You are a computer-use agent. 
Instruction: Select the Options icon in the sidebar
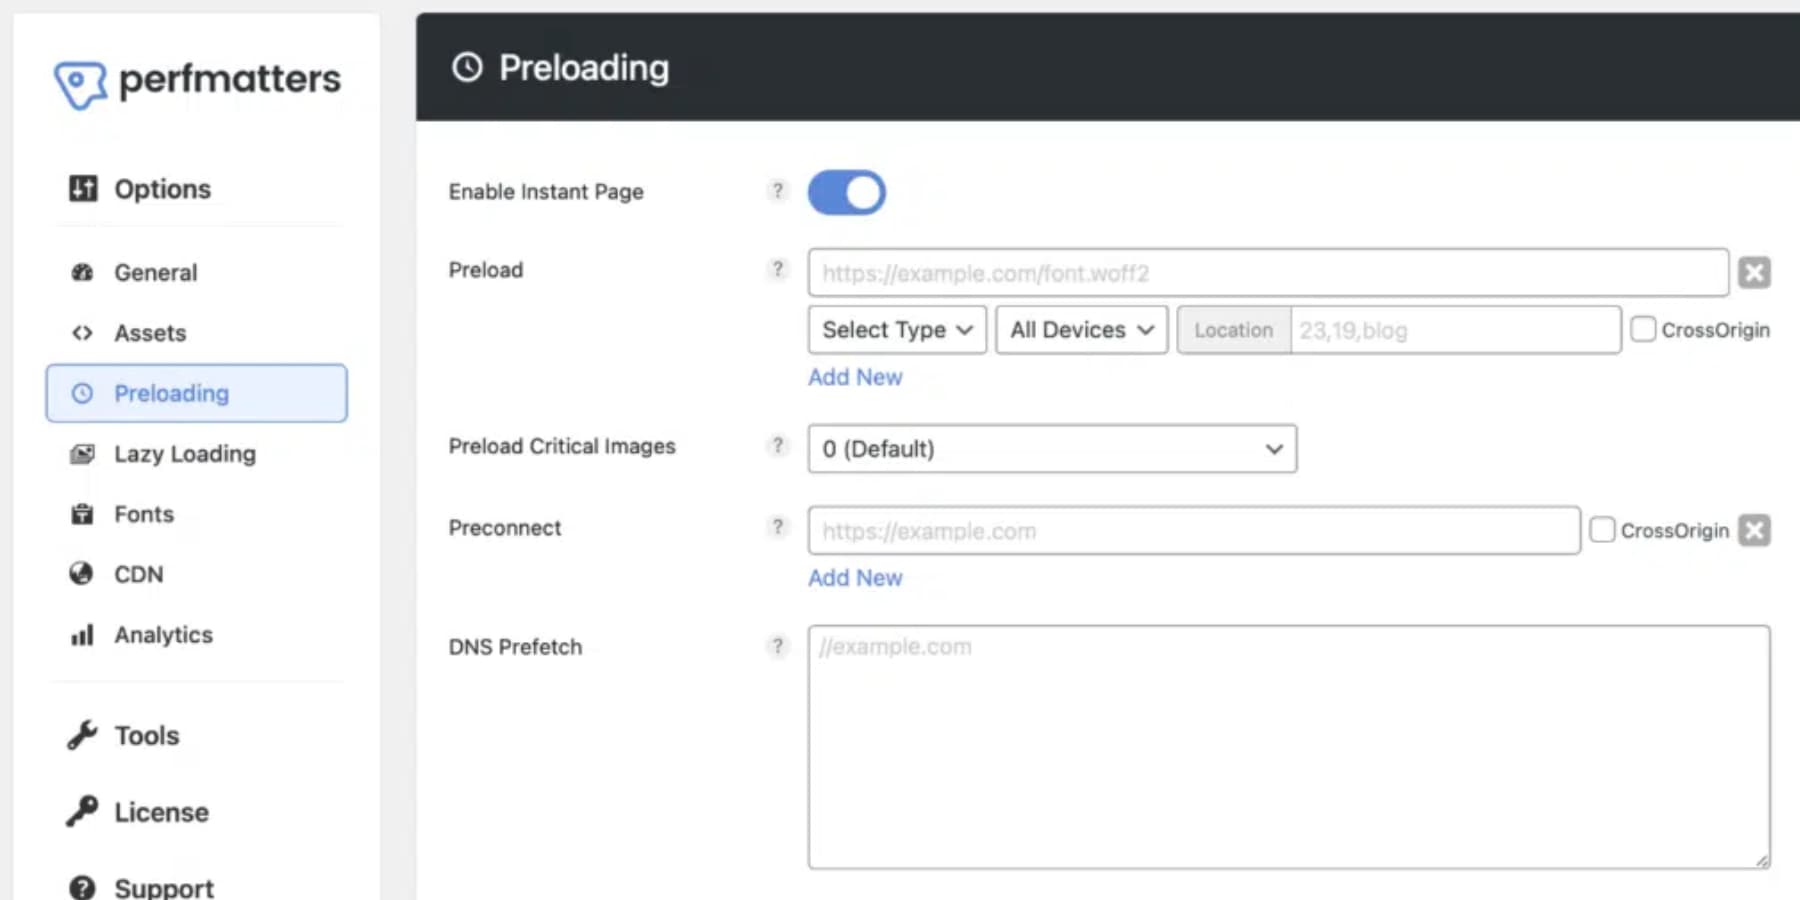pos(83,188)
